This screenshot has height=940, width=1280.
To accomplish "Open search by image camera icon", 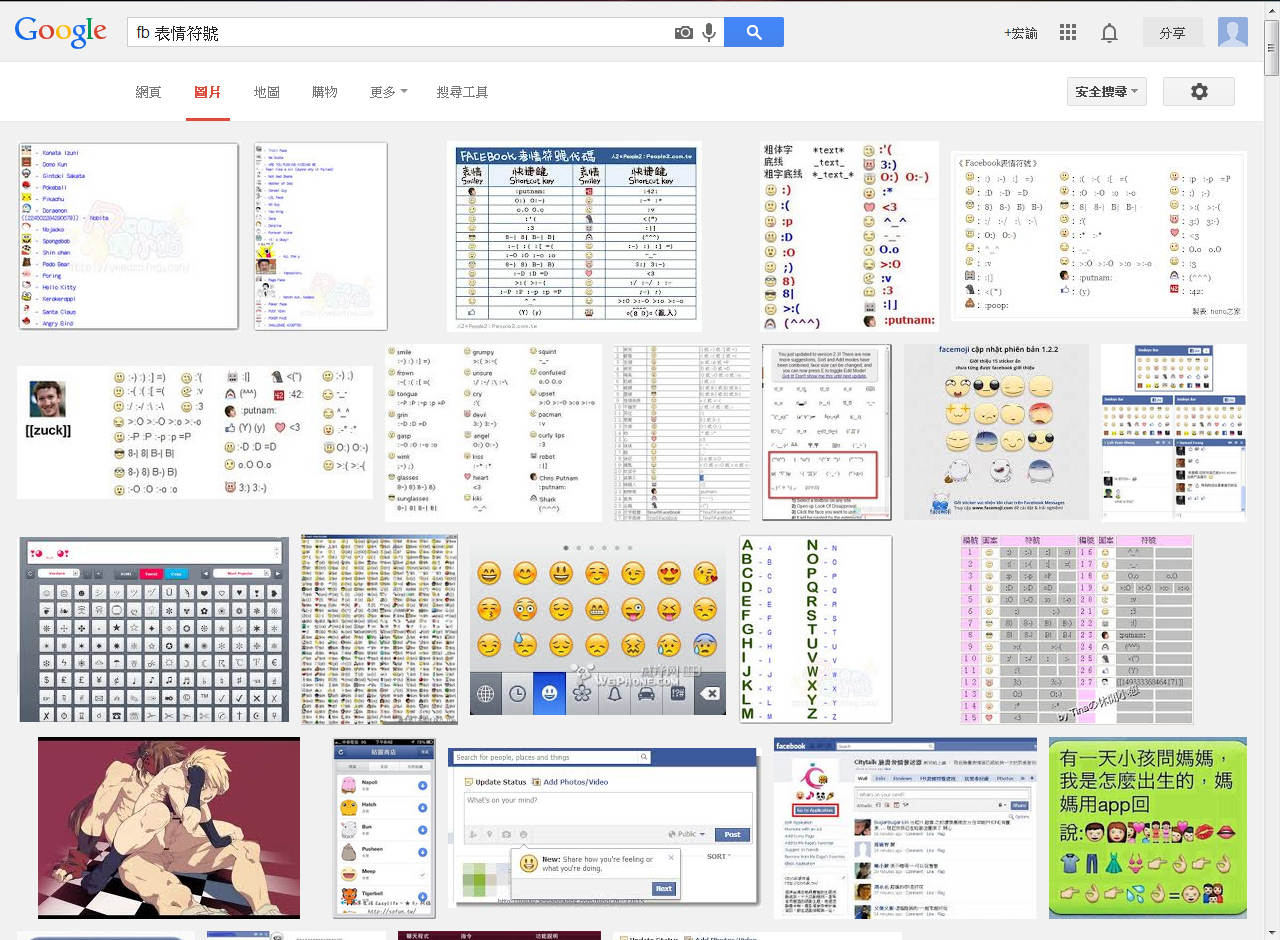I will (x=684, y=33).
